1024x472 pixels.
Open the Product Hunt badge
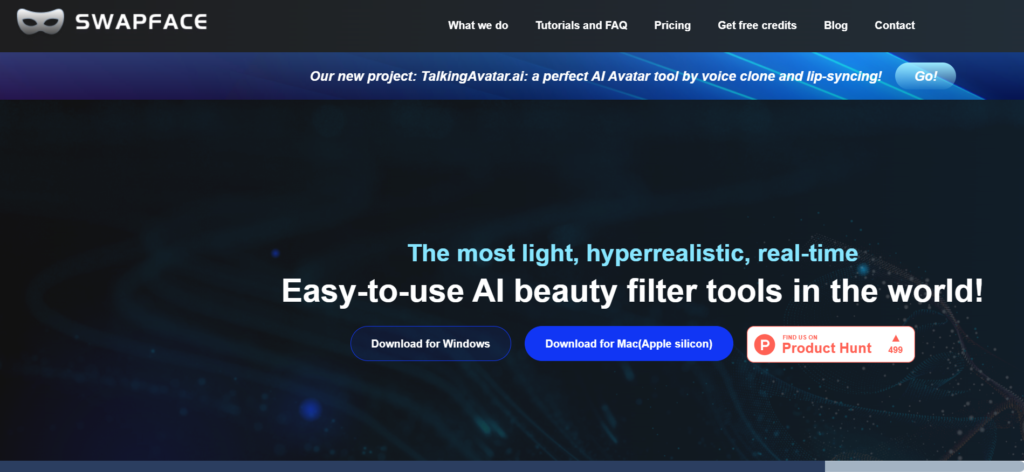pyautogui.click(x=831, y=344)
